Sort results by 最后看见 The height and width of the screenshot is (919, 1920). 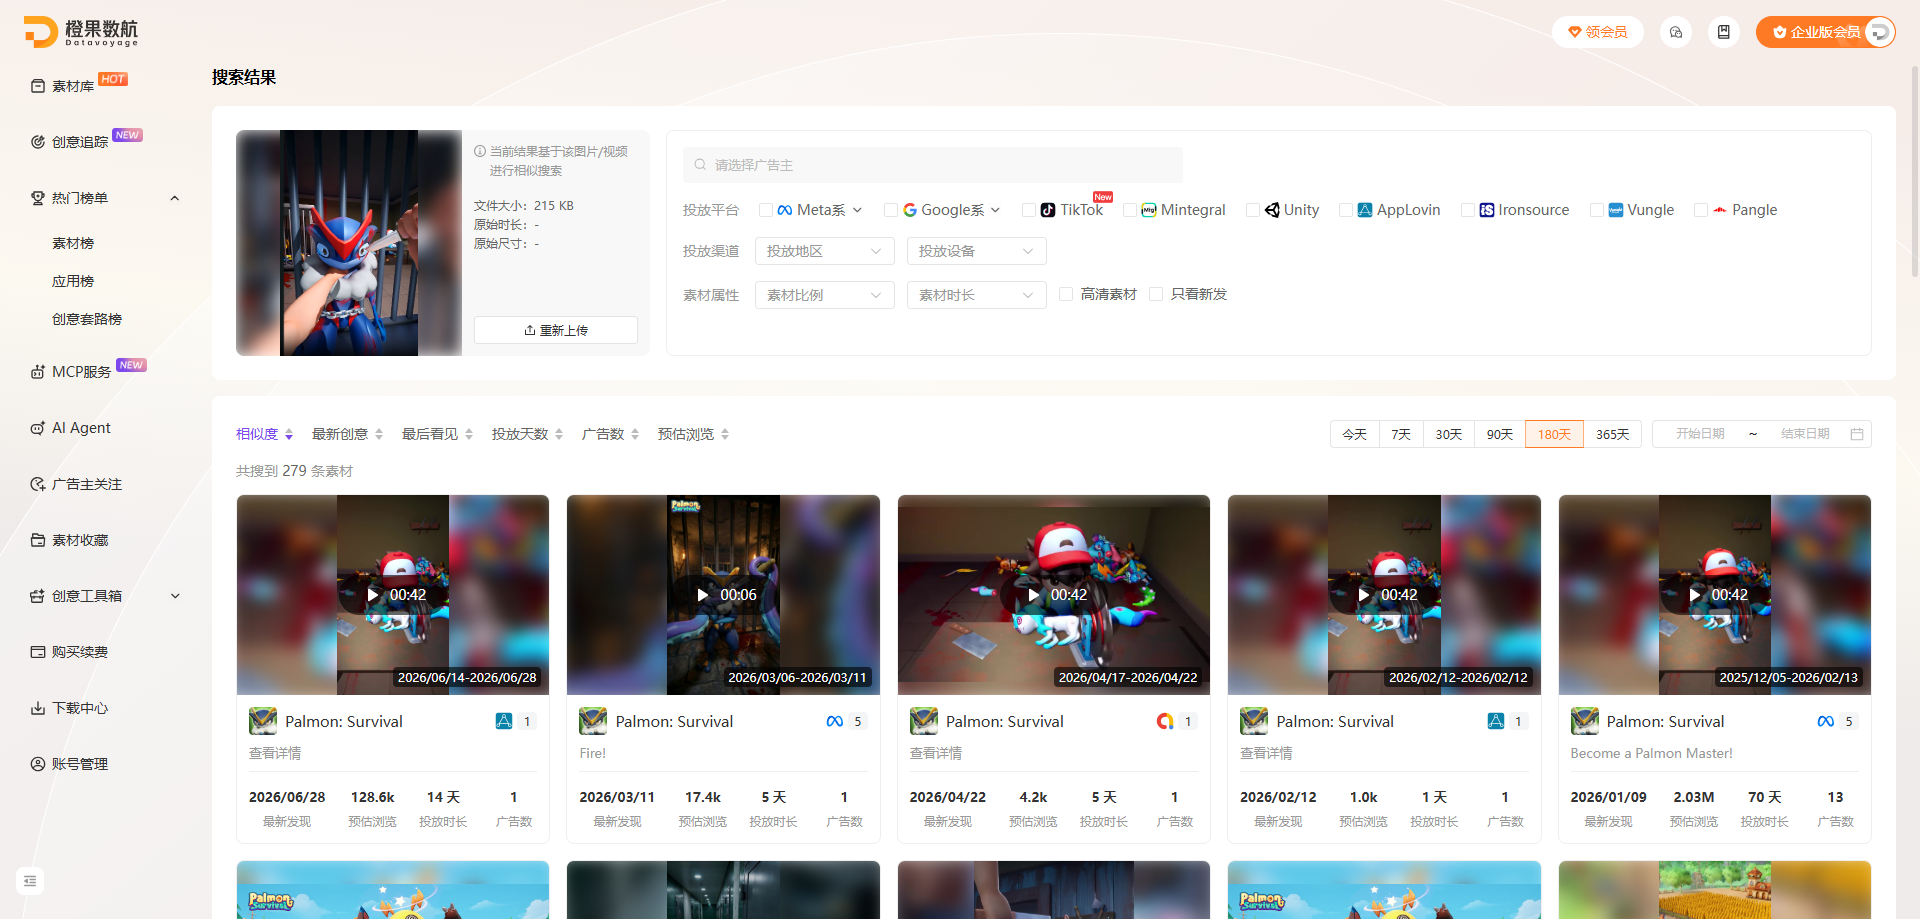[x=438, y=434]
